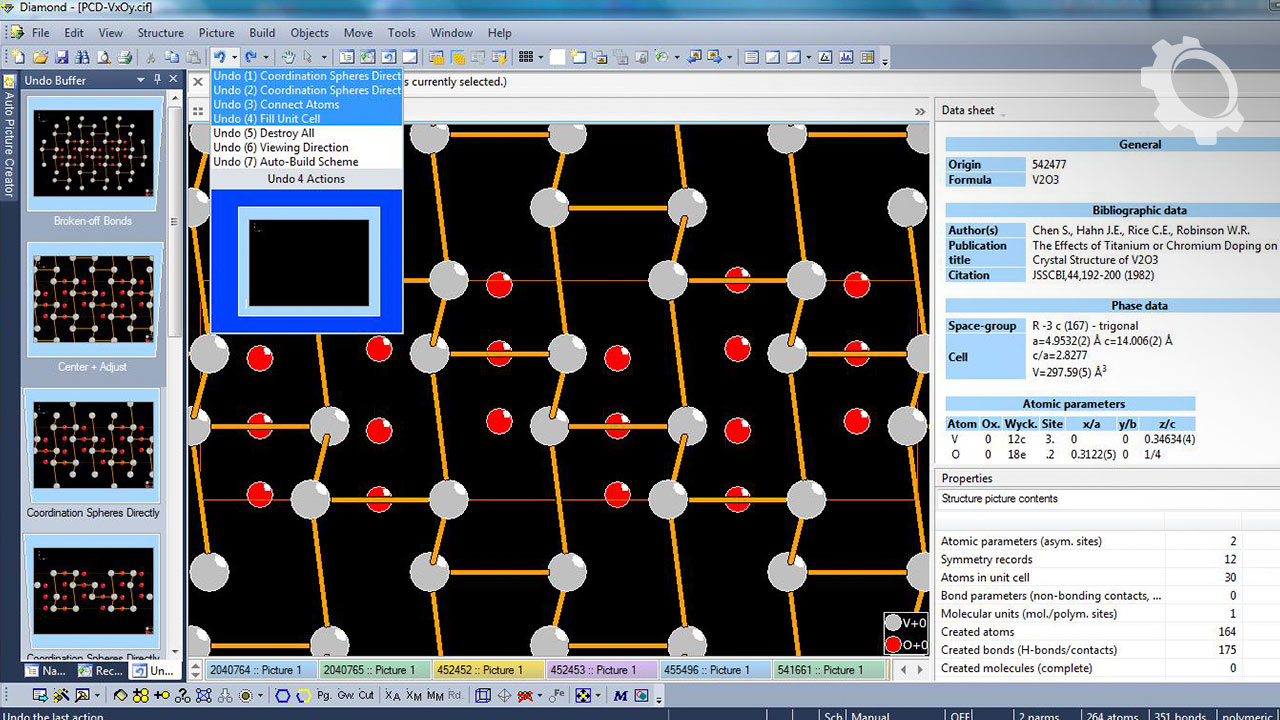Click the unit cell box icon
Screen dimensions: 1280x720
coord(483,695)
